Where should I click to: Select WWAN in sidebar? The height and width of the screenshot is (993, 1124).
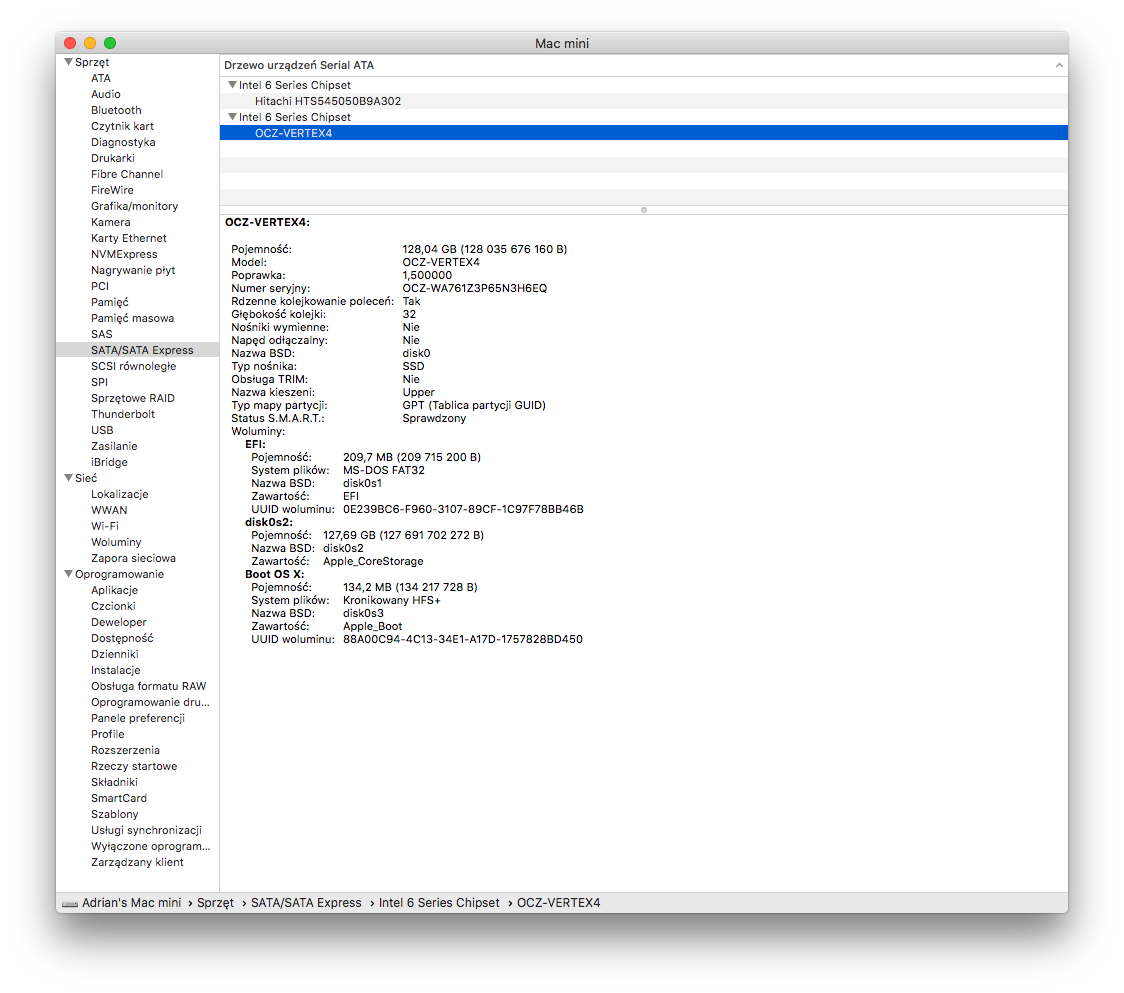tap(109, 510)
